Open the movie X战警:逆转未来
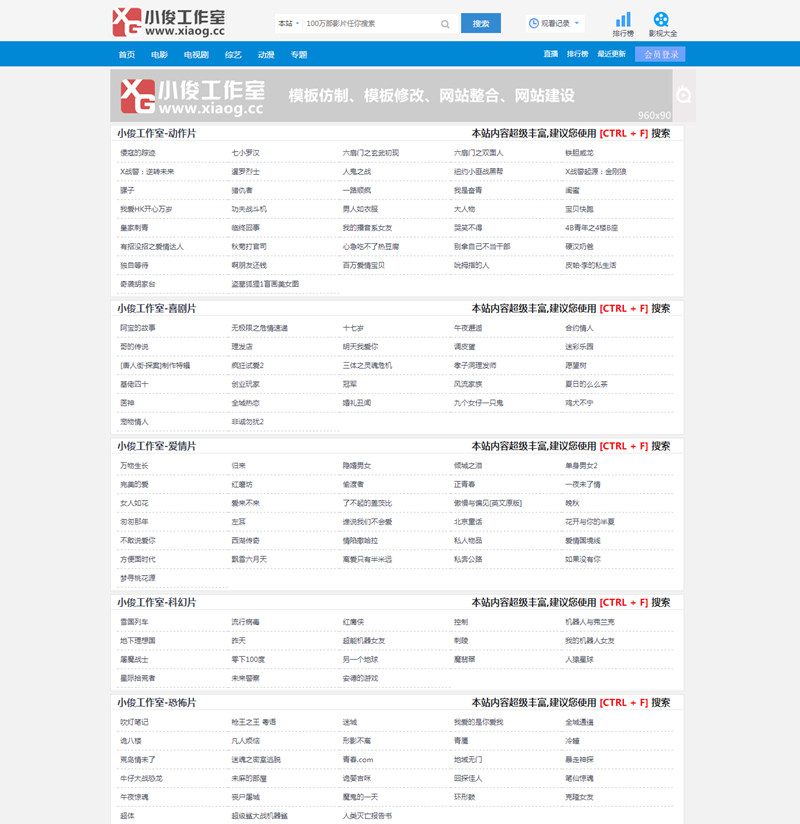The image size is (800, 824). [x=147, y=172]
